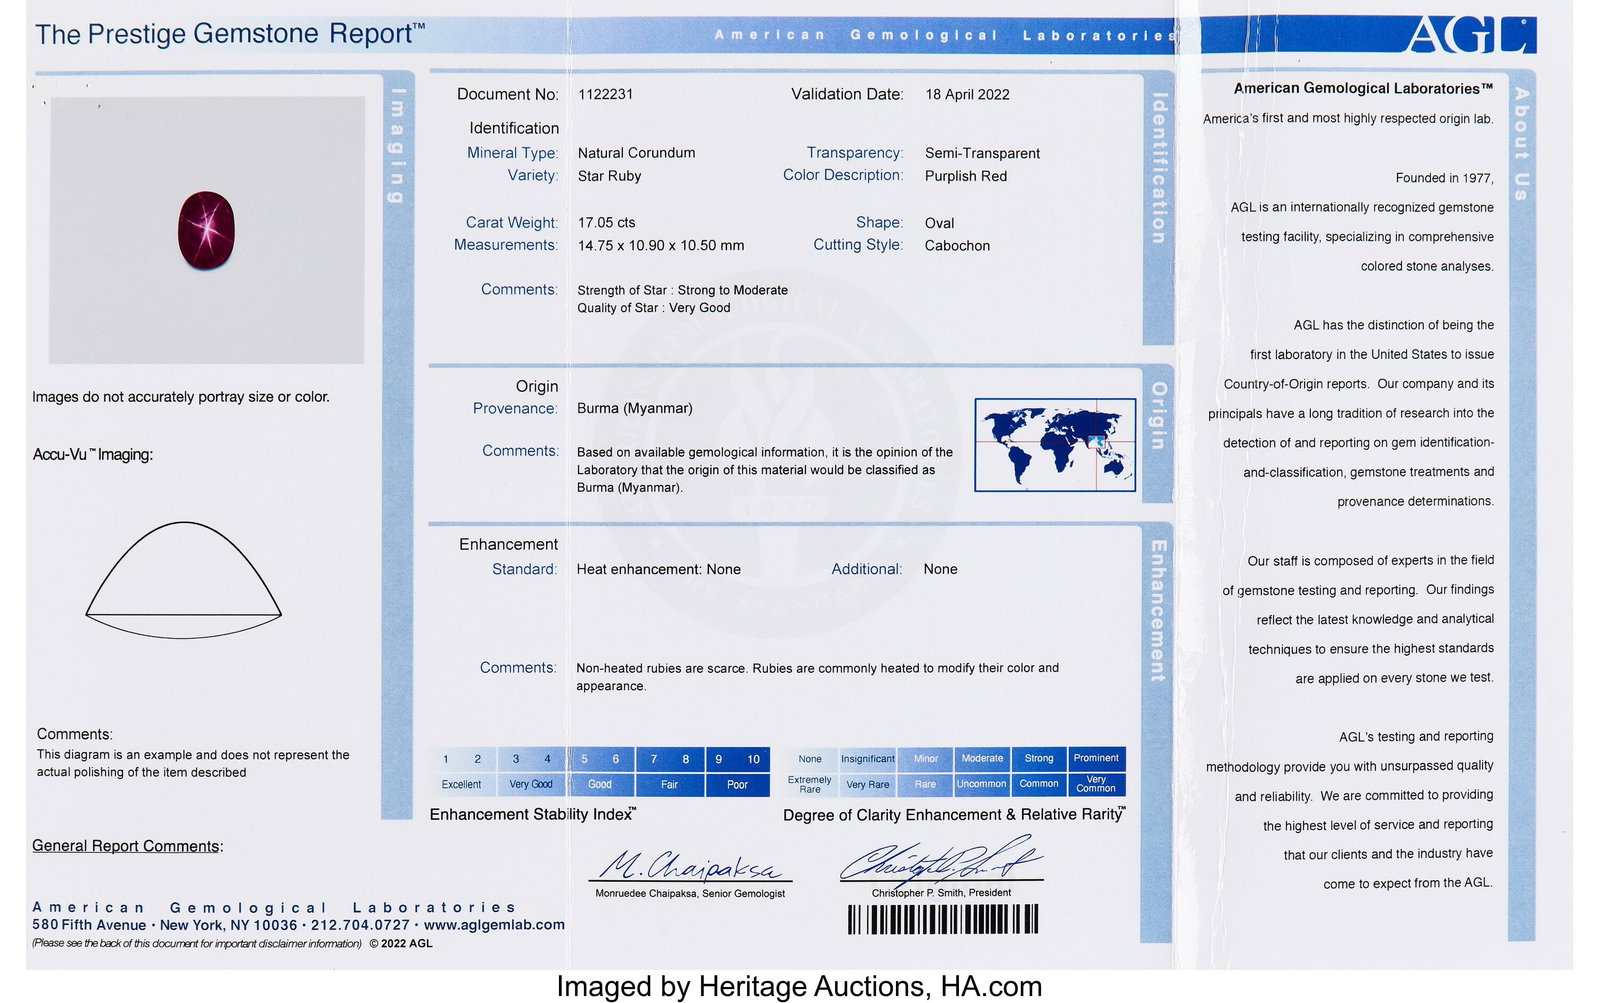1600x1003 pixels.
Task: Select the Semi-Transparent transparency value
Action: (x=982, y=153)
